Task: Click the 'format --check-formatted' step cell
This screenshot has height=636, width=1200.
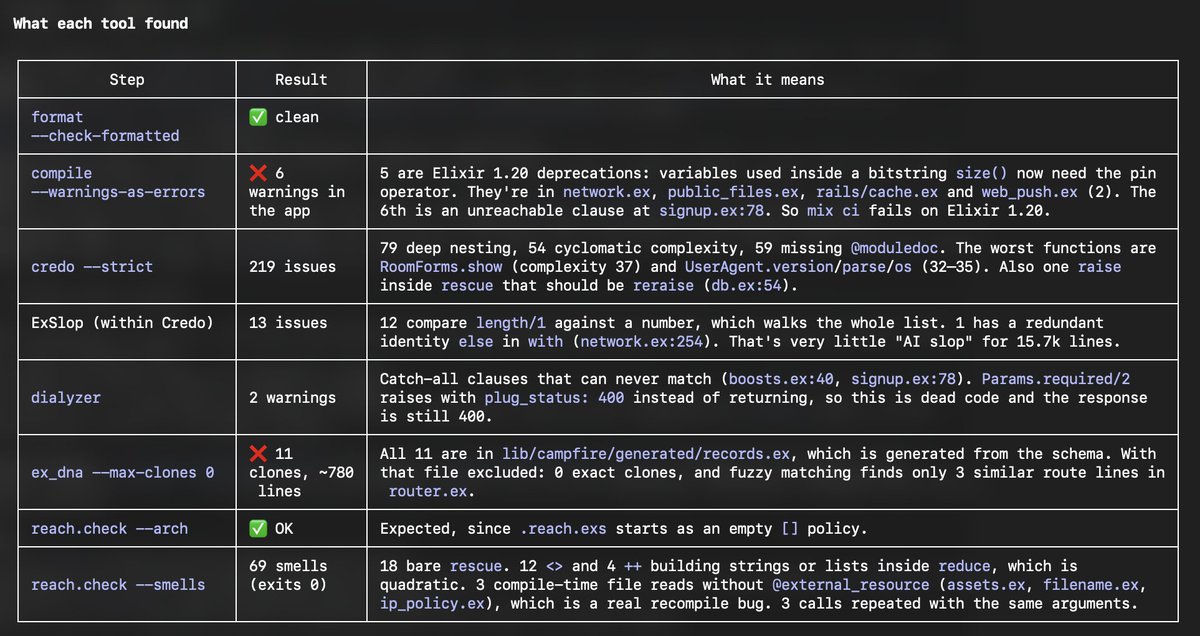Action: (127, 126)
